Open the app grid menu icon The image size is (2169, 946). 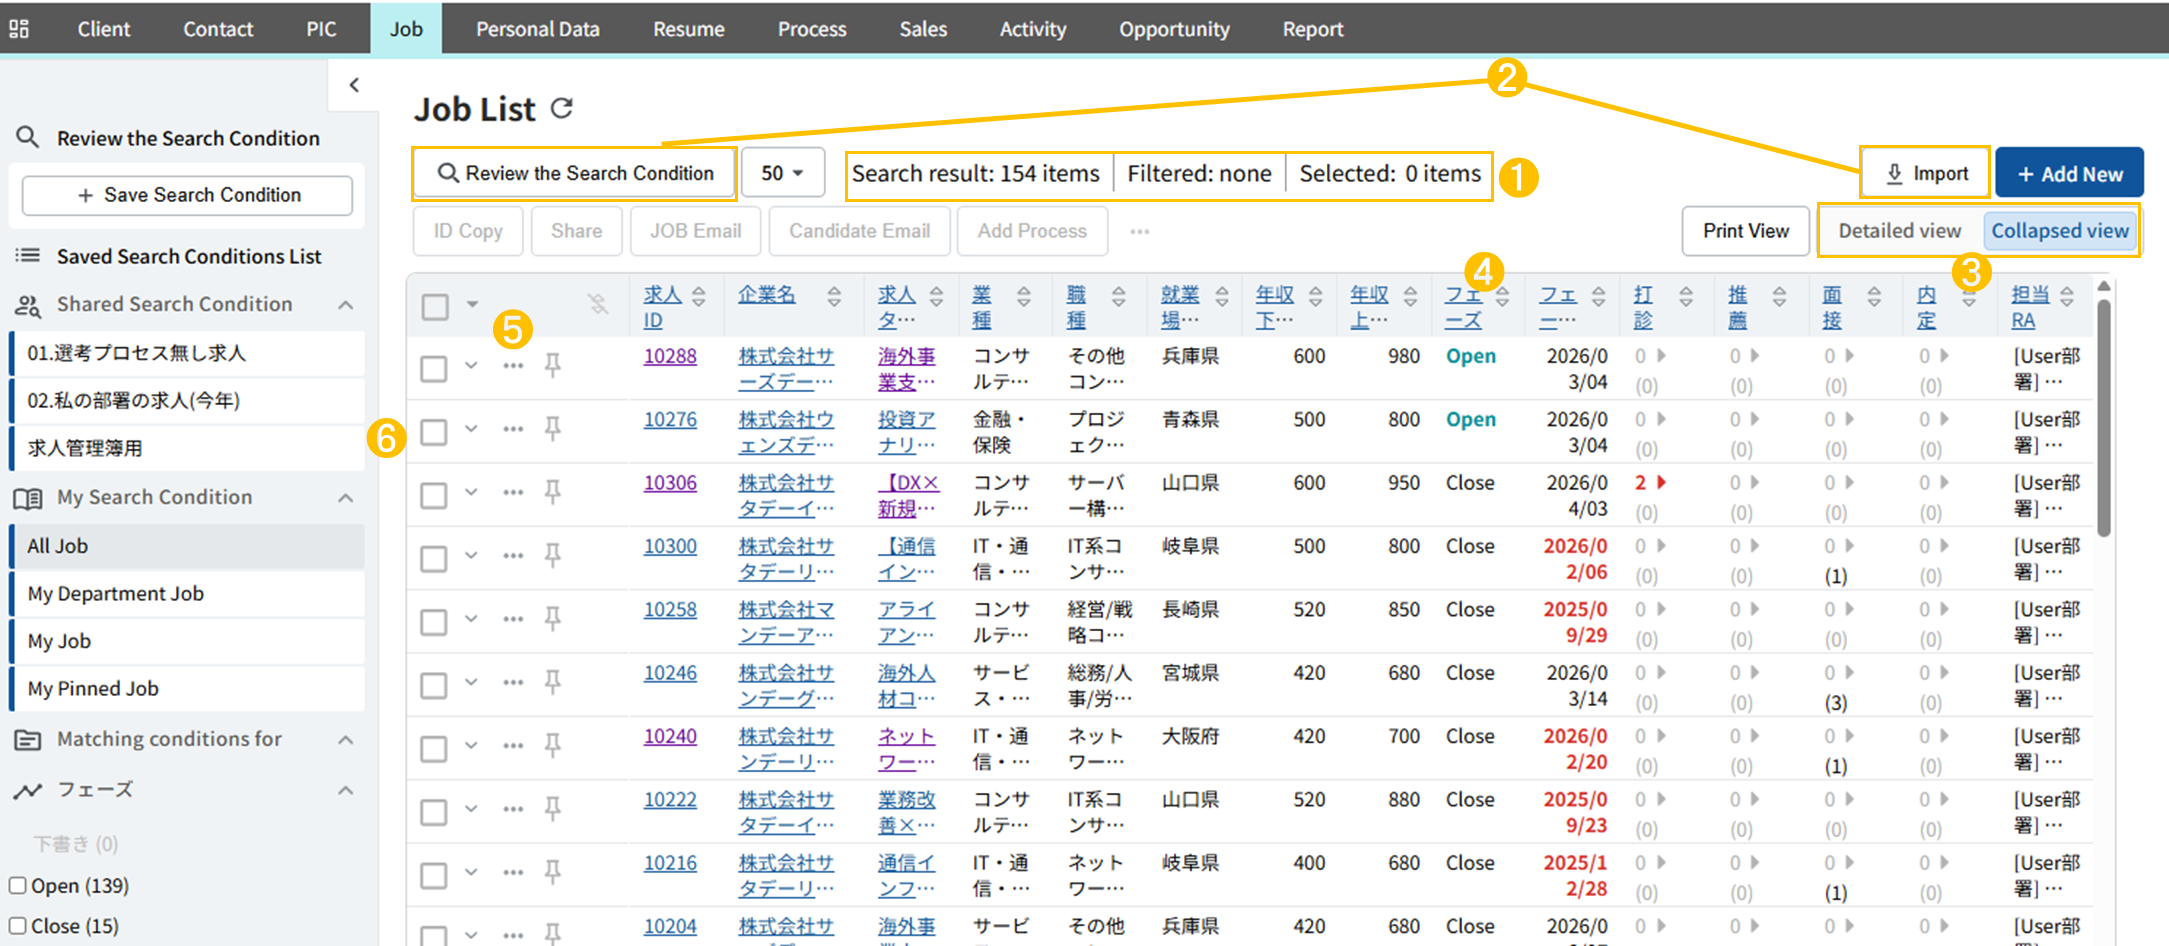[19, 29]
